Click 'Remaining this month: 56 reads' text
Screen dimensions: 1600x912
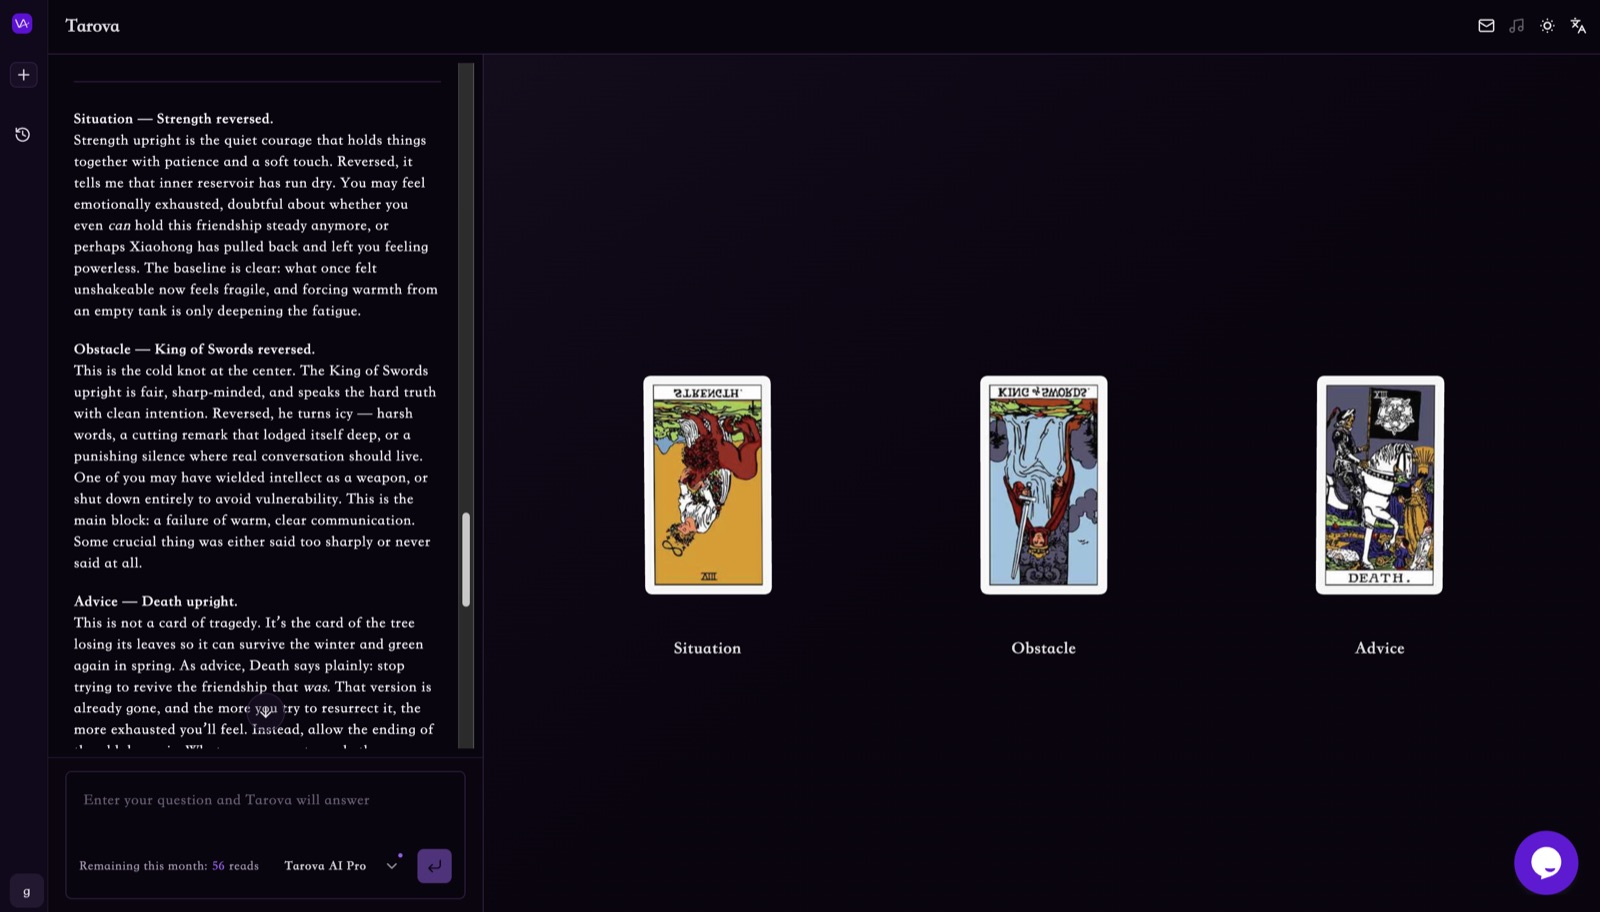[x=169, y=866]
